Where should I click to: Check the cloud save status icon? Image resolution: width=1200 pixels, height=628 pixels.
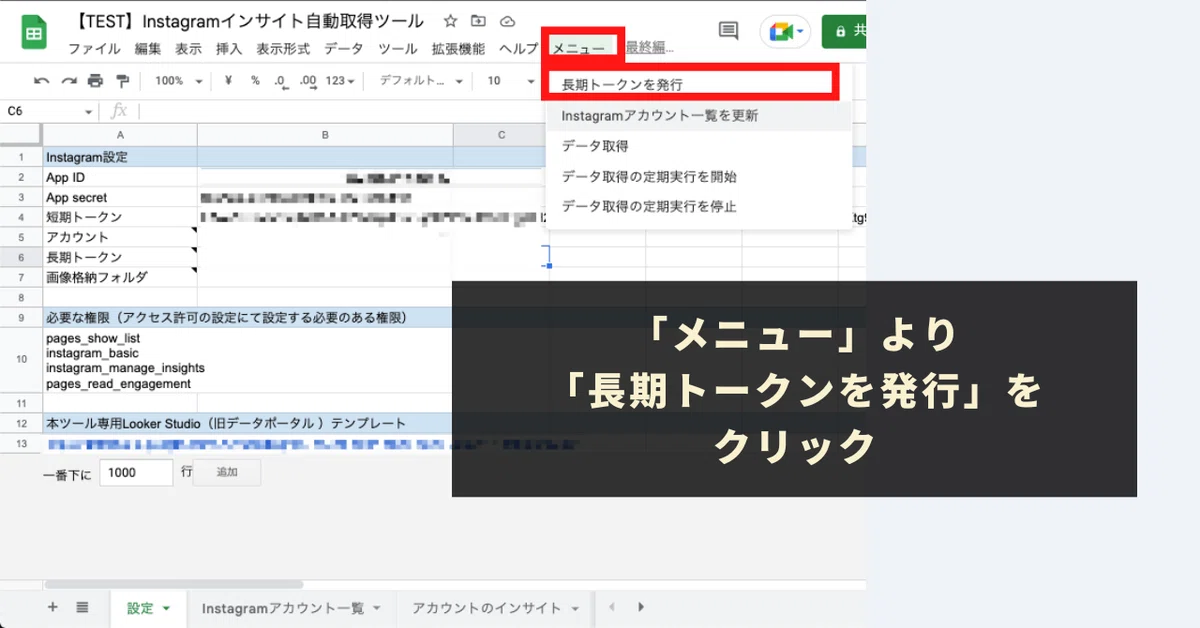(507, 21)
